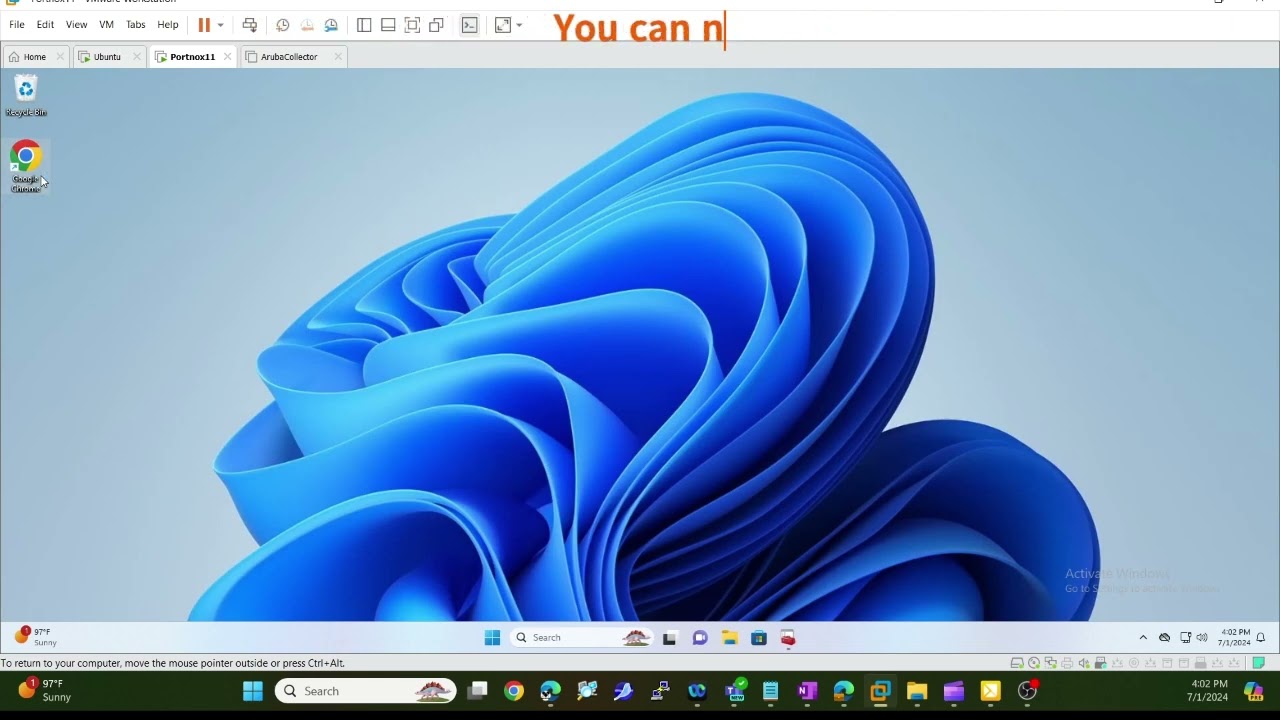Click the VMware hard disk status icon

pos(1017,663)
